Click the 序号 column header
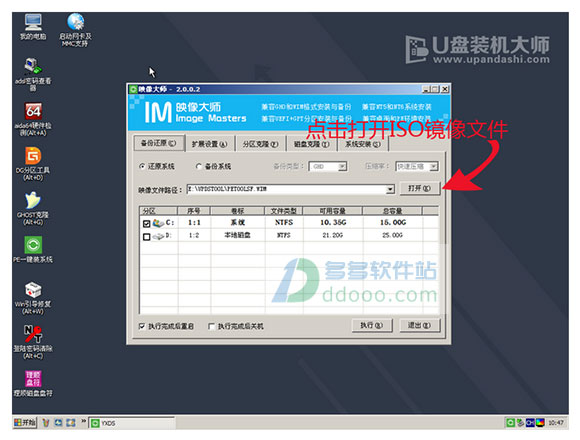This screenshot has width=580, height=440. pos(194,211)
